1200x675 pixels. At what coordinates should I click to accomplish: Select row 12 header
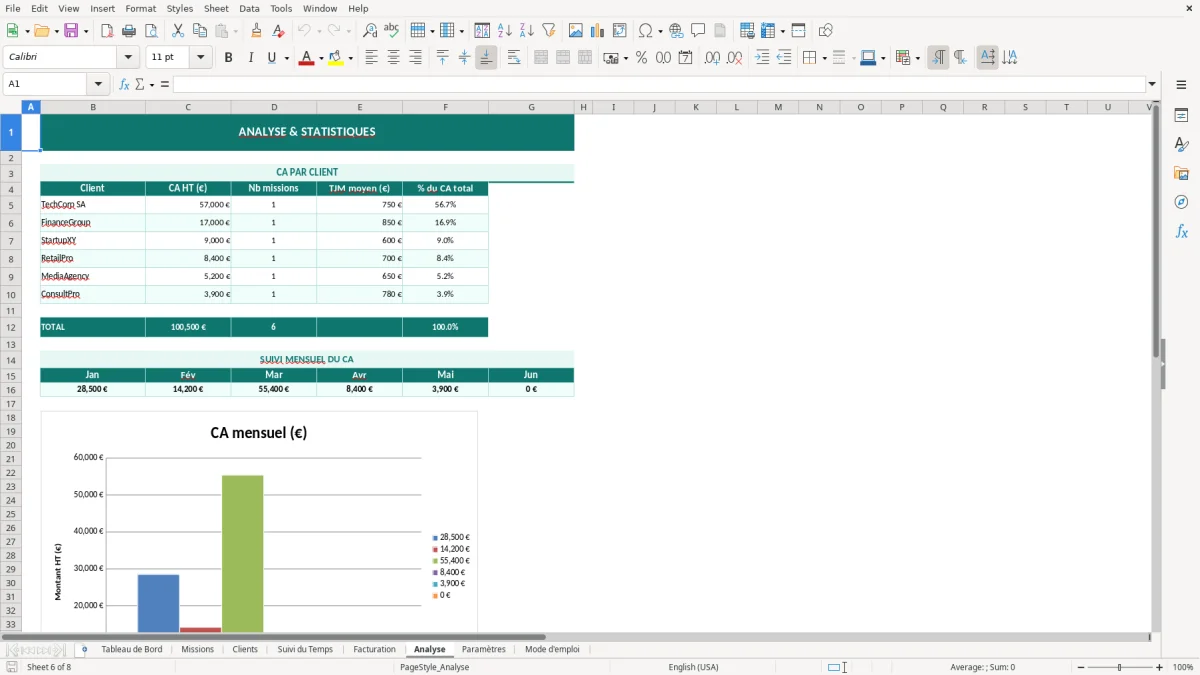11,327
